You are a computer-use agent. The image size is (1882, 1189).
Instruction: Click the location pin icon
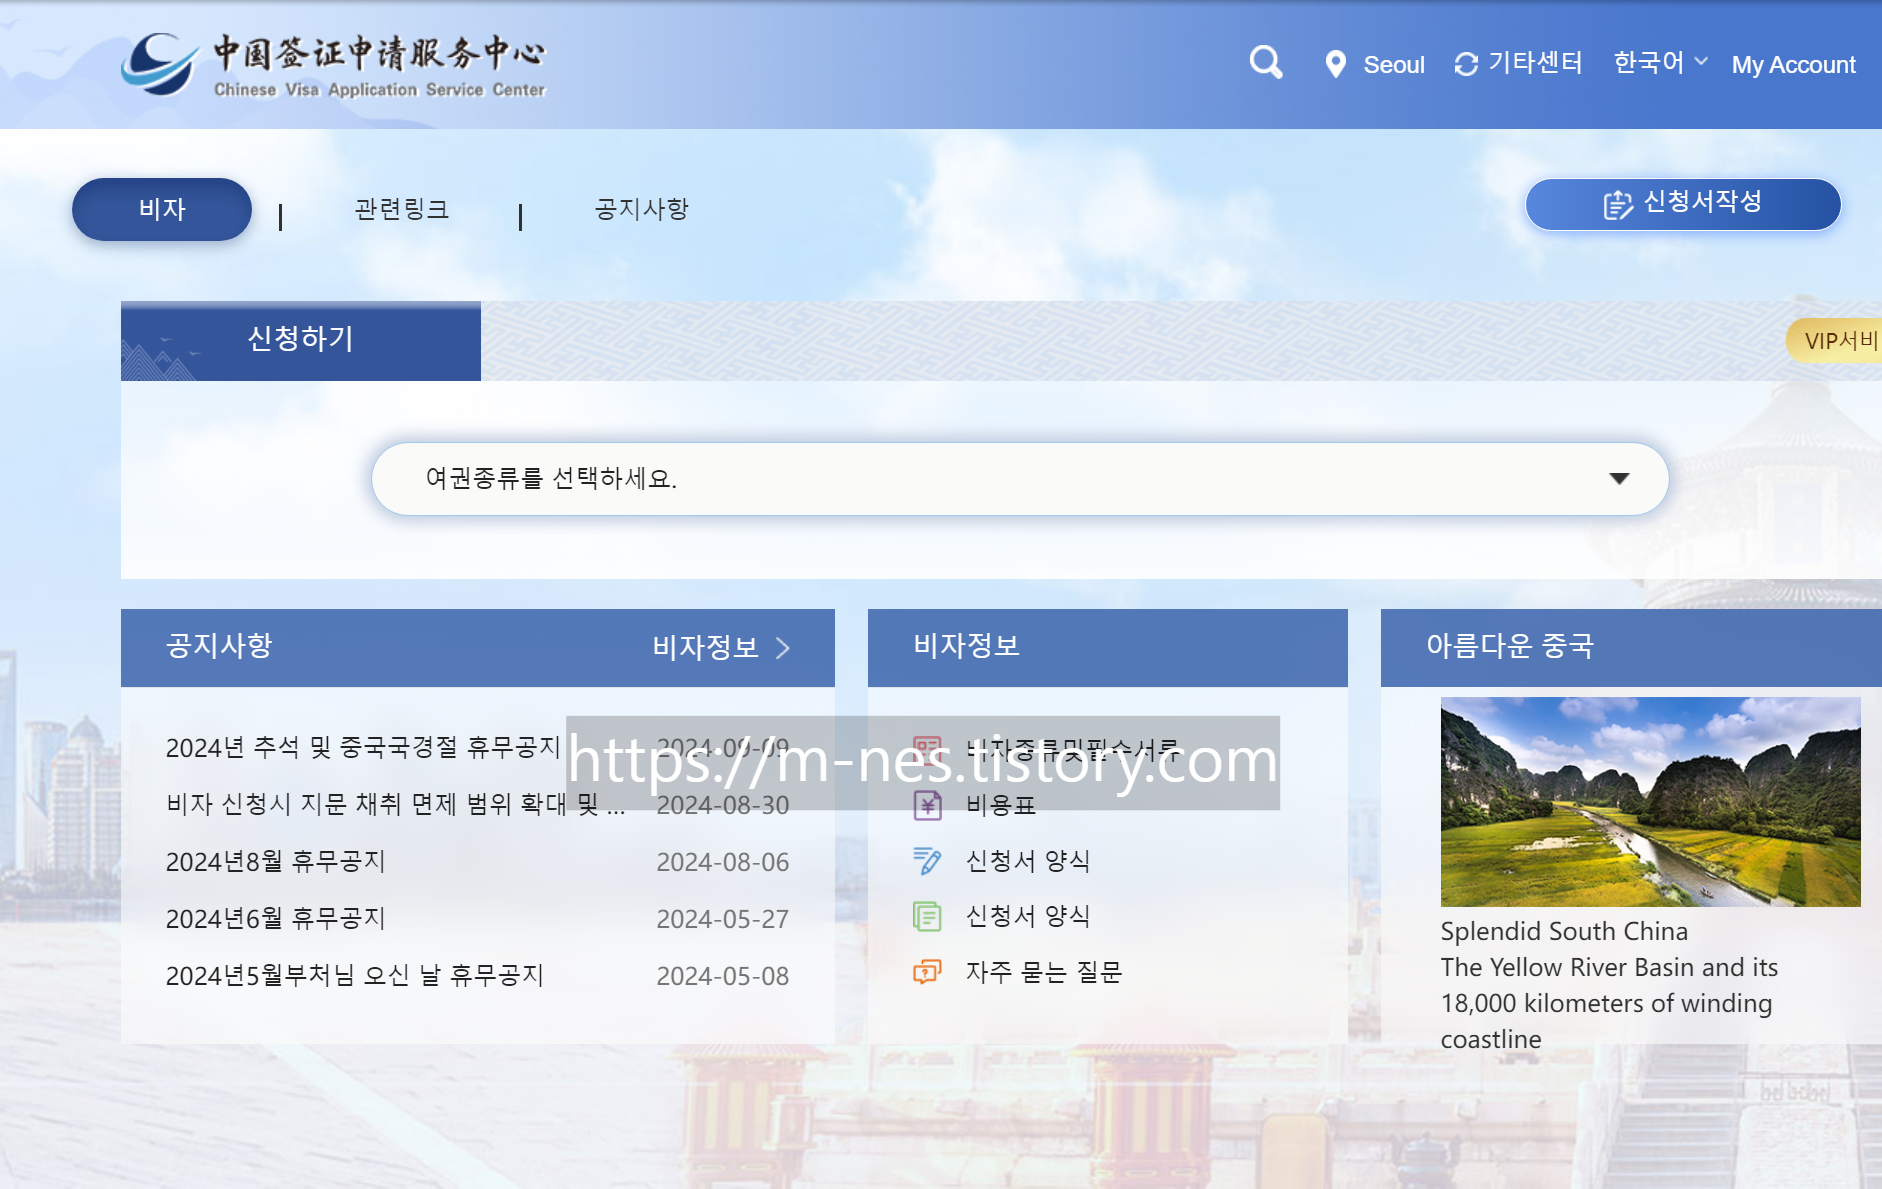pyautogui.click(x=1335, y=64)
